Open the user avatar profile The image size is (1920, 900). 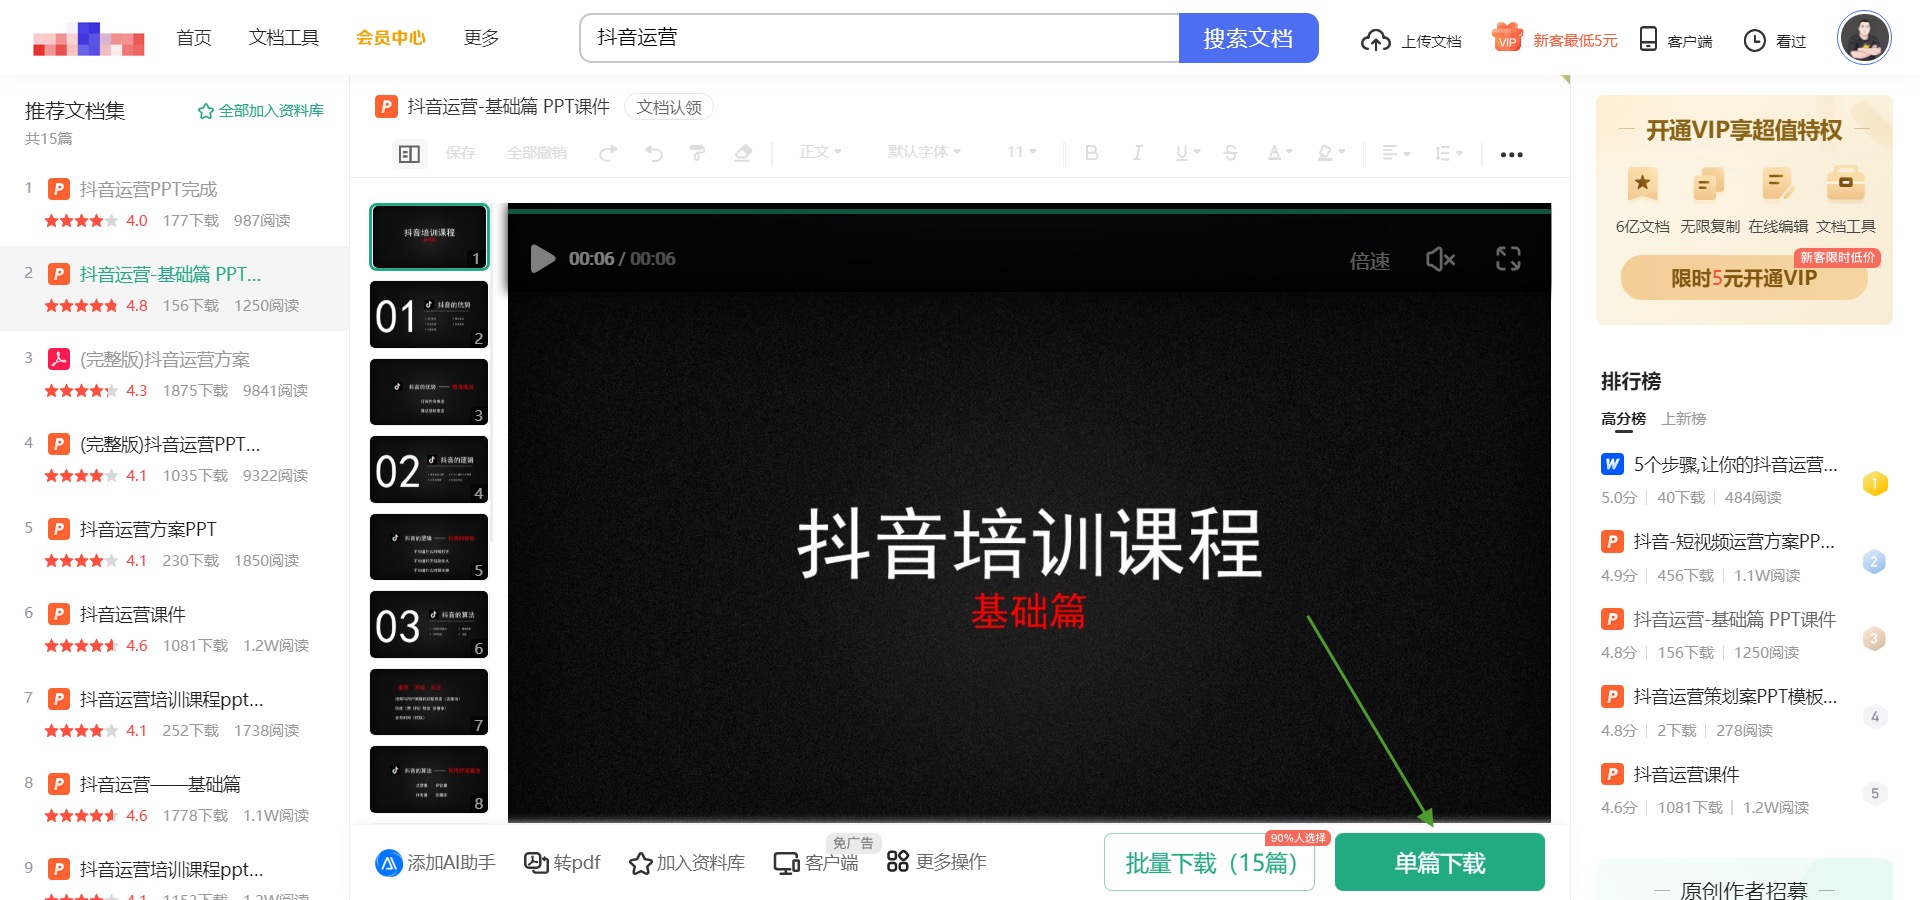click(x=1865, y=38)
